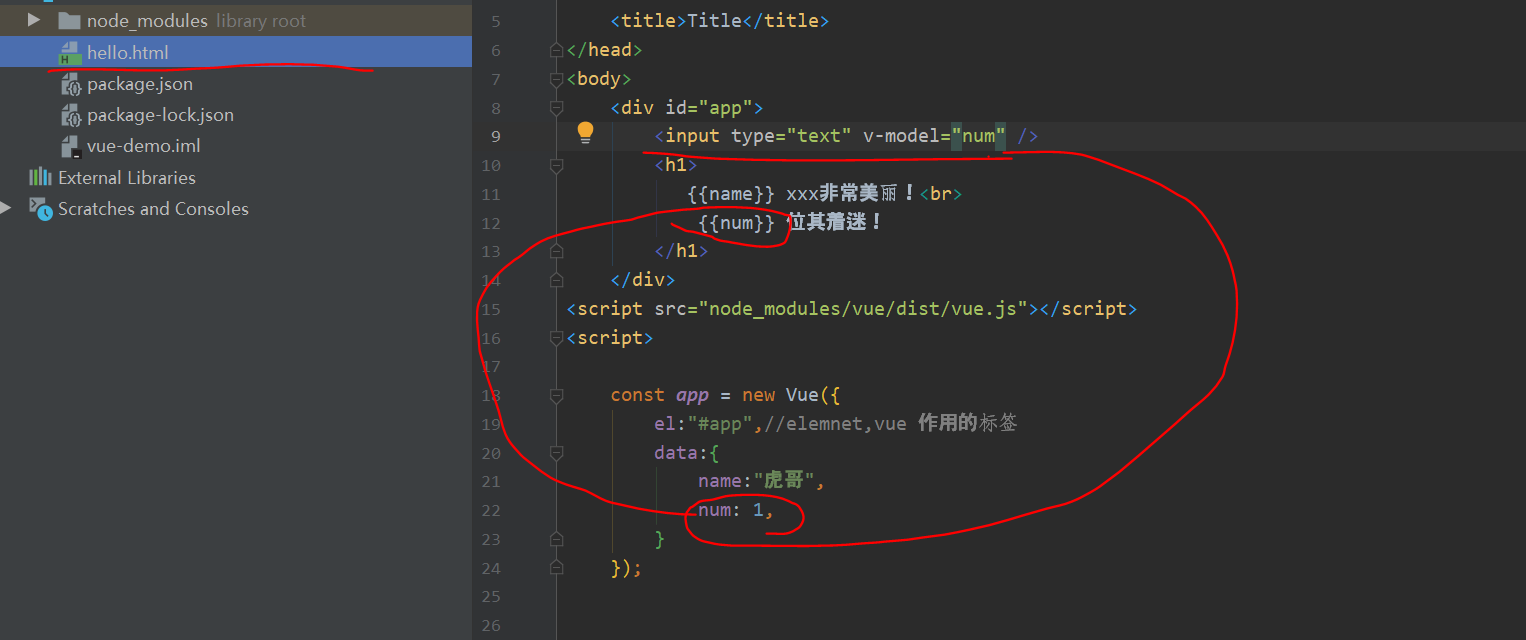Image resolution: width=1526 pixels, height=640 pixels.
Task: Click line number 22 in gutter
Action: coord(491,510)
